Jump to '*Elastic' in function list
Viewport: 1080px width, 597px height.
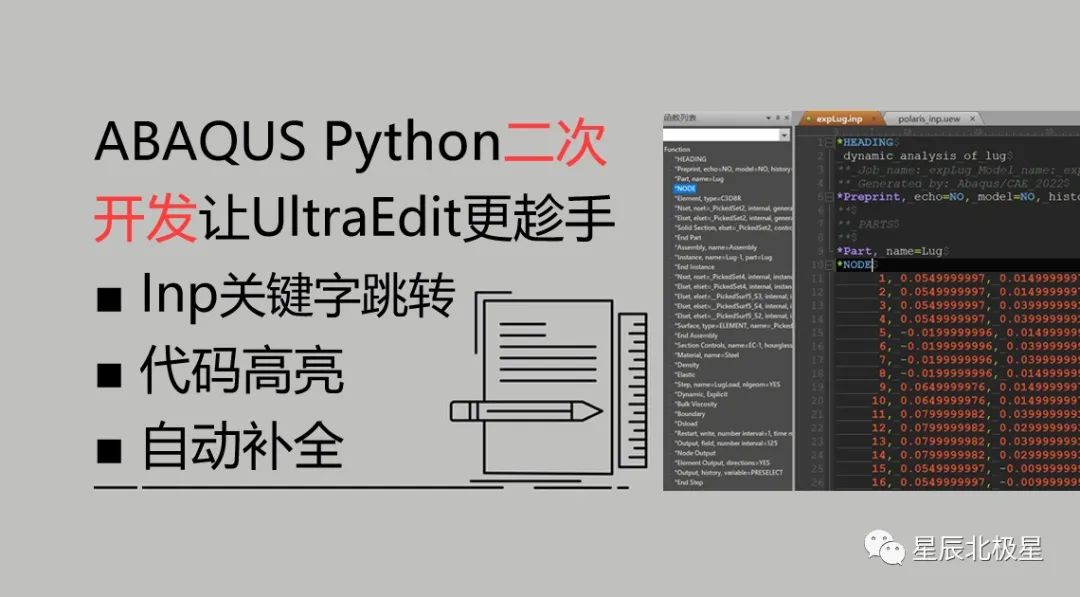point(685,375)
